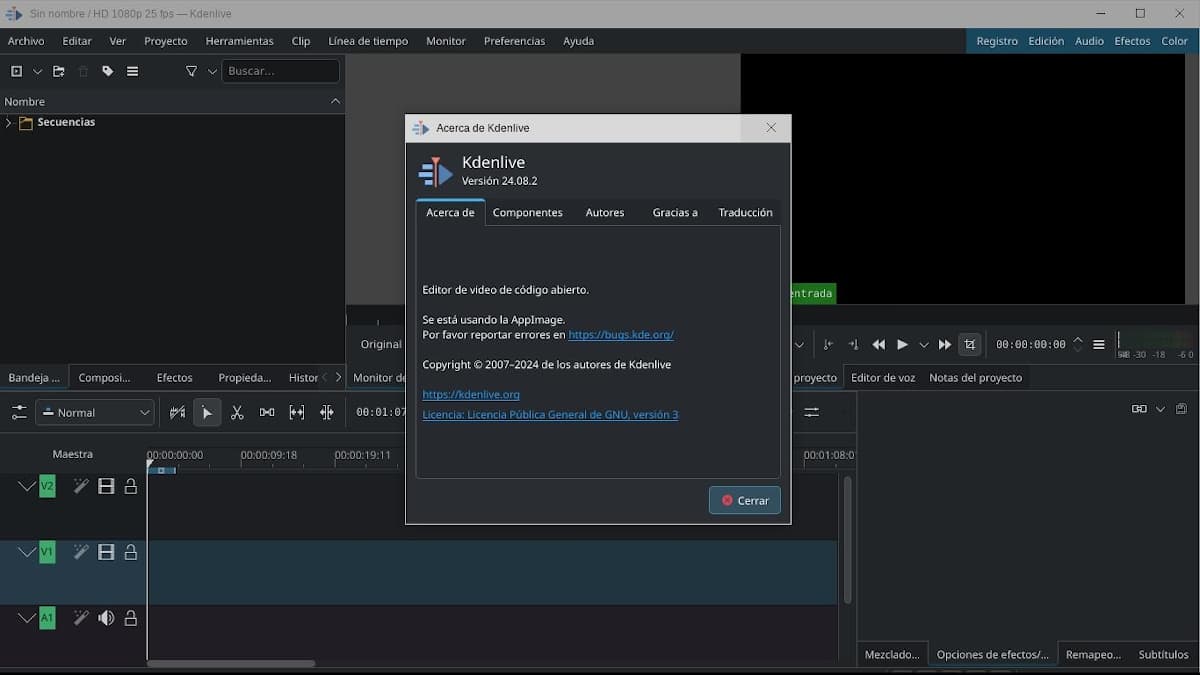1200x675 pixels.
Task: Collapse track V1 with its chevron
Action: 27,552
